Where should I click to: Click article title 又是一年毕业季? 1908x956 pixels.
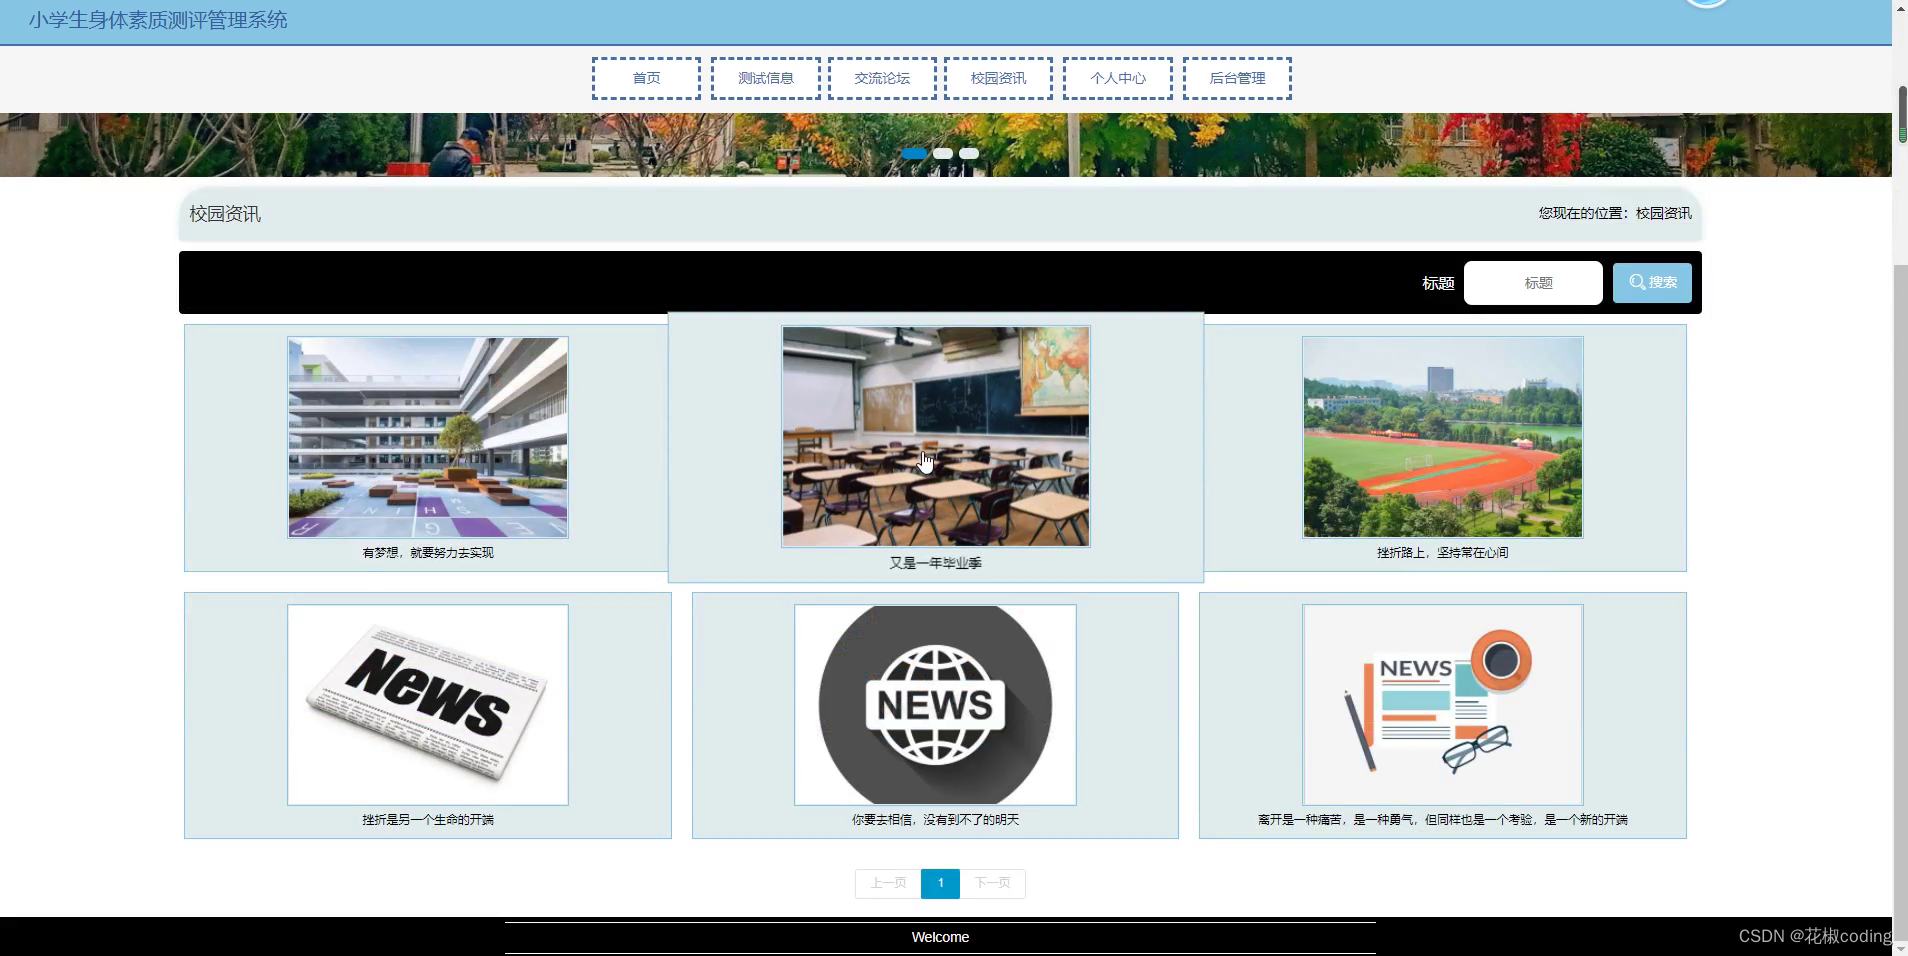click(936, 563)
